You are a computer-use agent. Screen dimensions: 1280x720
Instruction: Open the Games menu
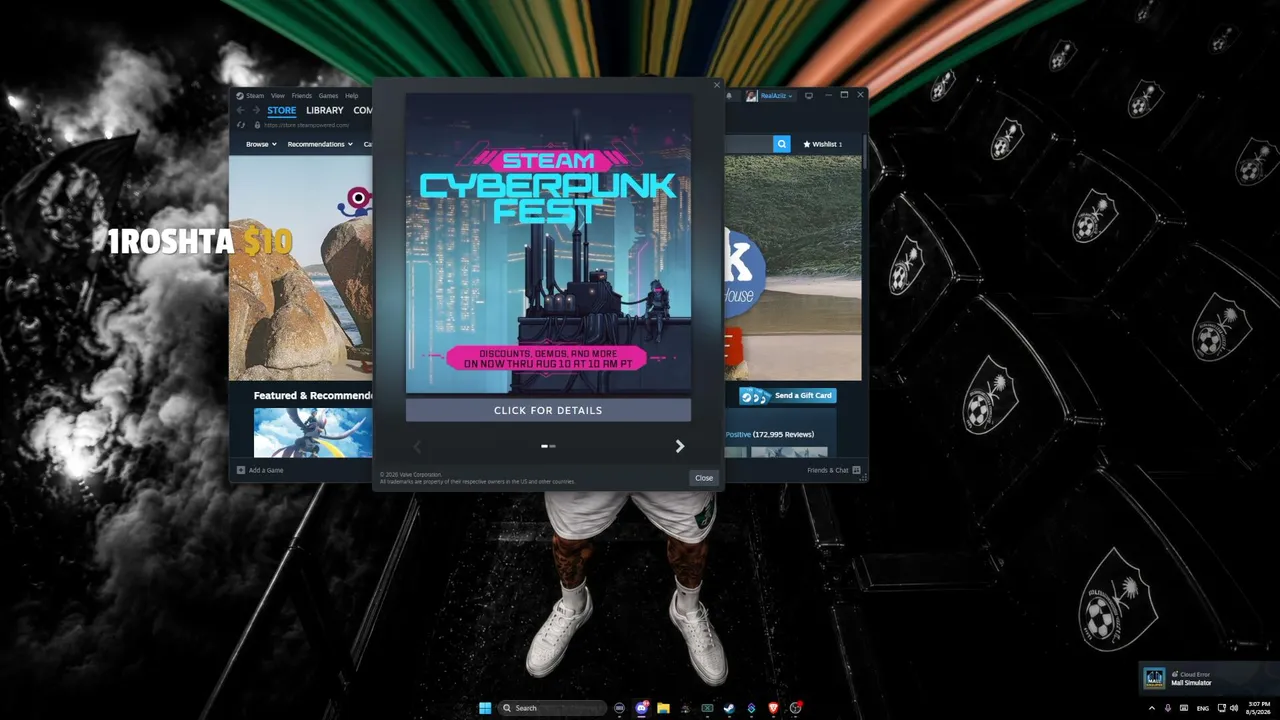pos(328,96)
